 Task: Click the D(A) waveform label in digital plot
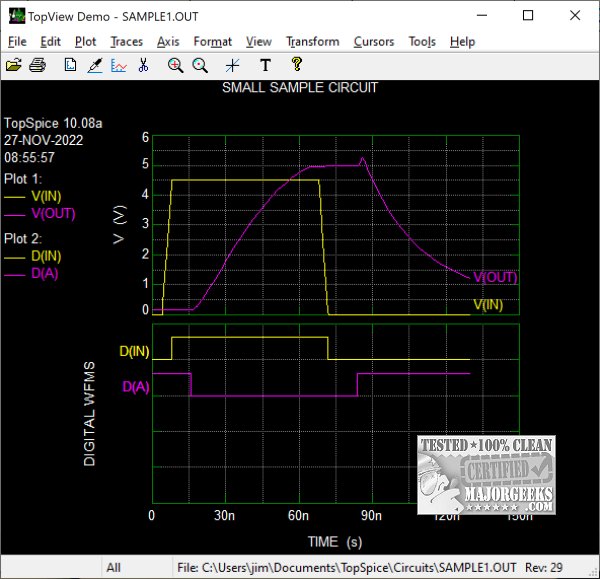pos(136,386)
